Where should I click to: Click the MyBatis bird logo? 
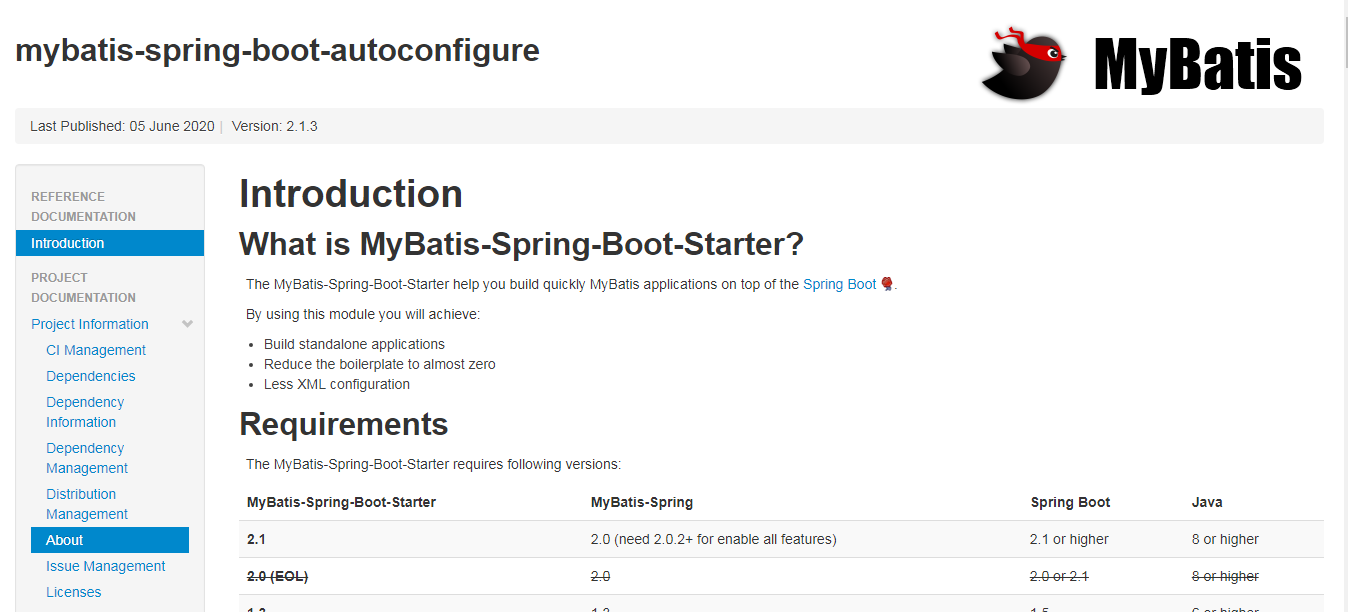pos(1024,62)
